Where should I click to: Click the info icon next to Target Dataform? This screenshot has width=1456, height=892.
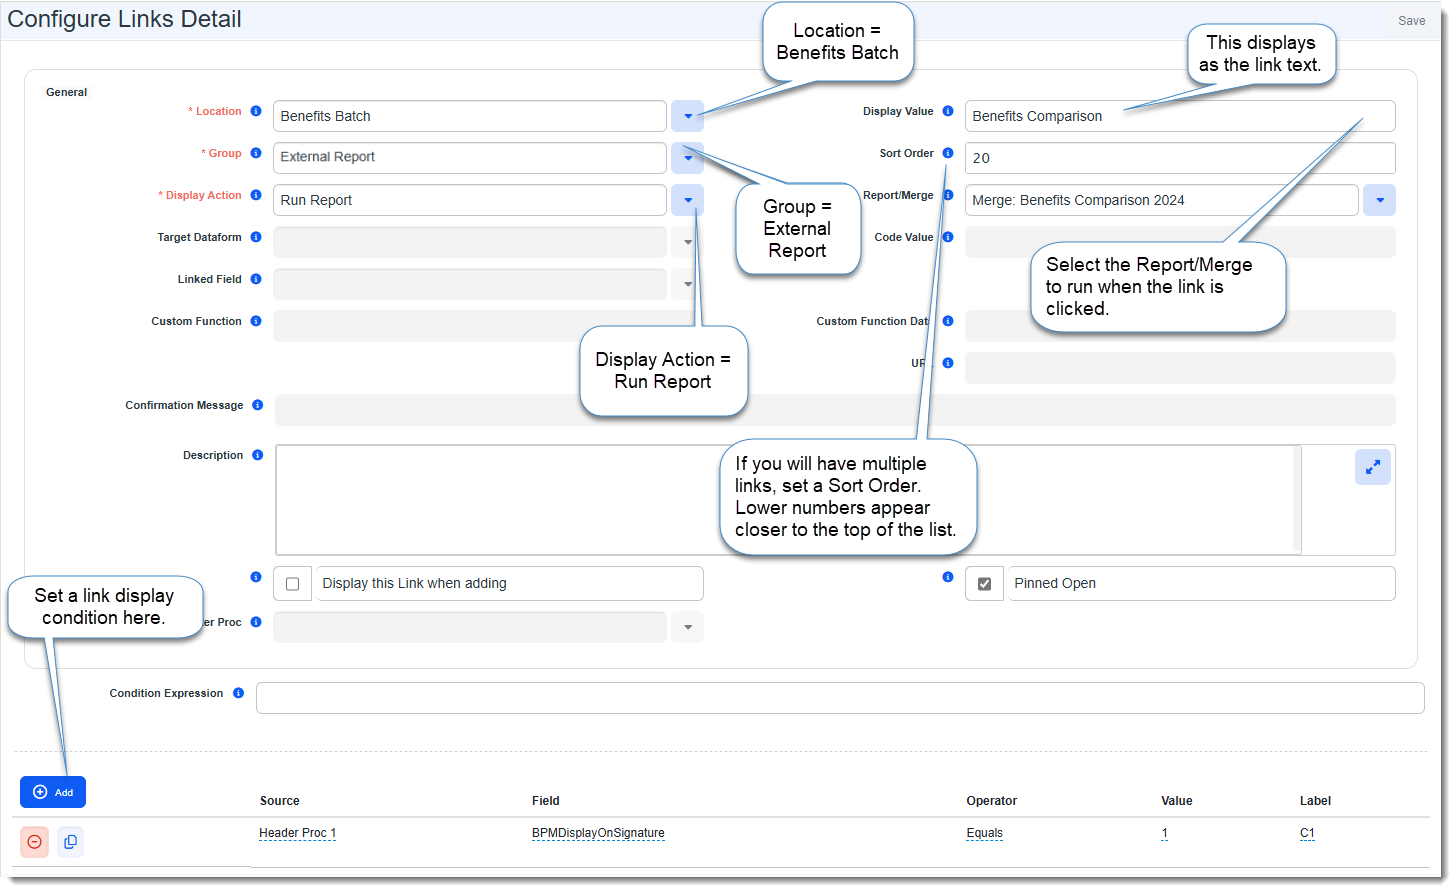coord(256,237)
